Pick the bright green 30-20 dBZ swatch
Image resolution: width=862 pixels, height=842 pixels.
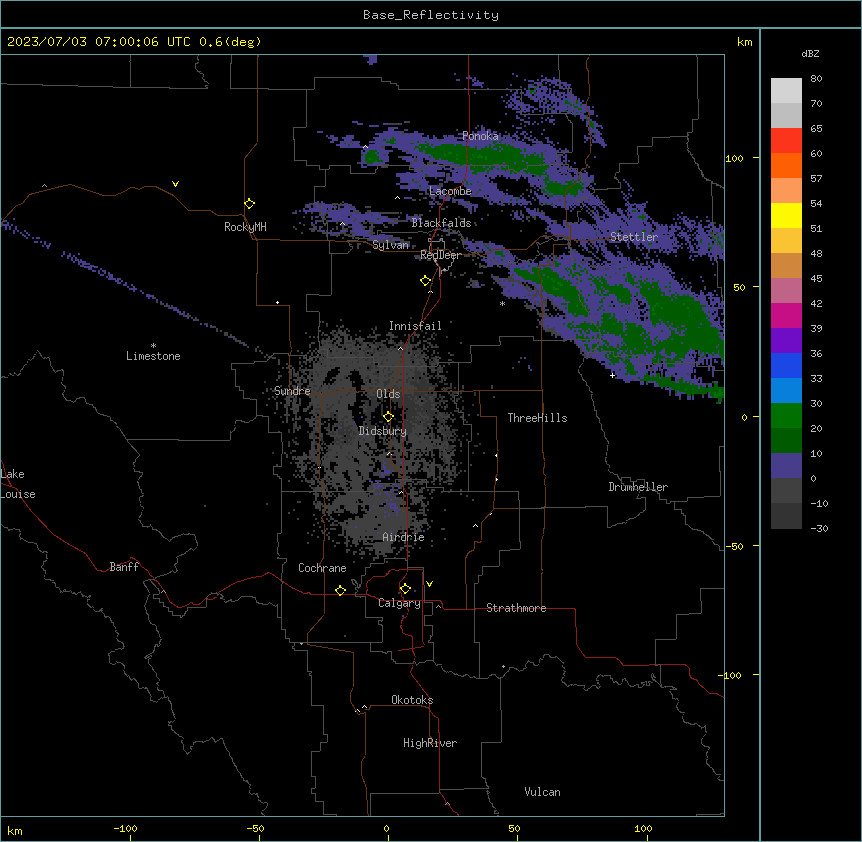coord(786,416)
